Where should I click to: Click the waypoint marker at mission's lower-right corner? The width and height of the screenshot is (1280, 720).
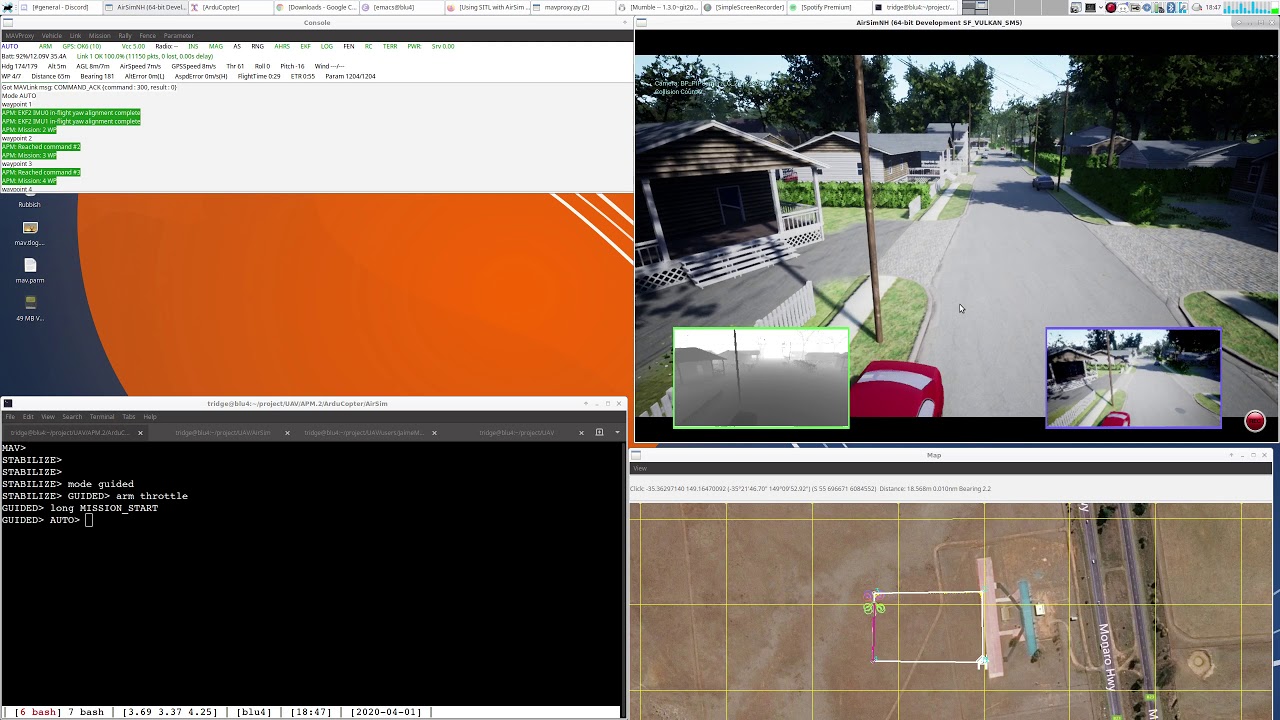click(x=982, y=661)
